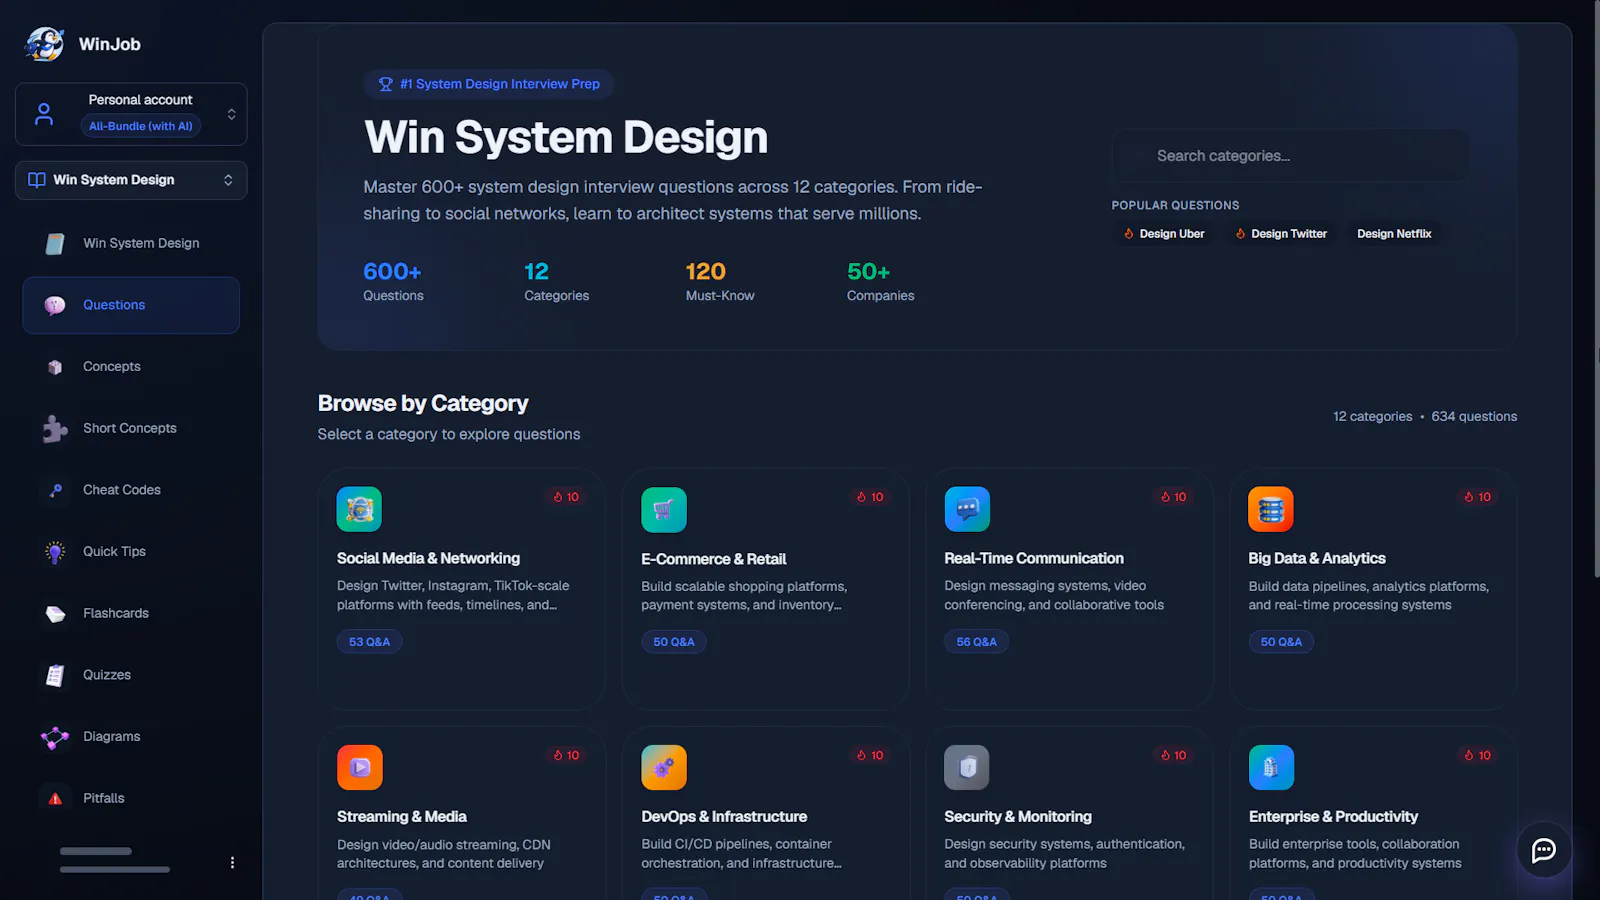
Task: Click the Enterprise & Productivity building icon
Action: (1271, 768)
